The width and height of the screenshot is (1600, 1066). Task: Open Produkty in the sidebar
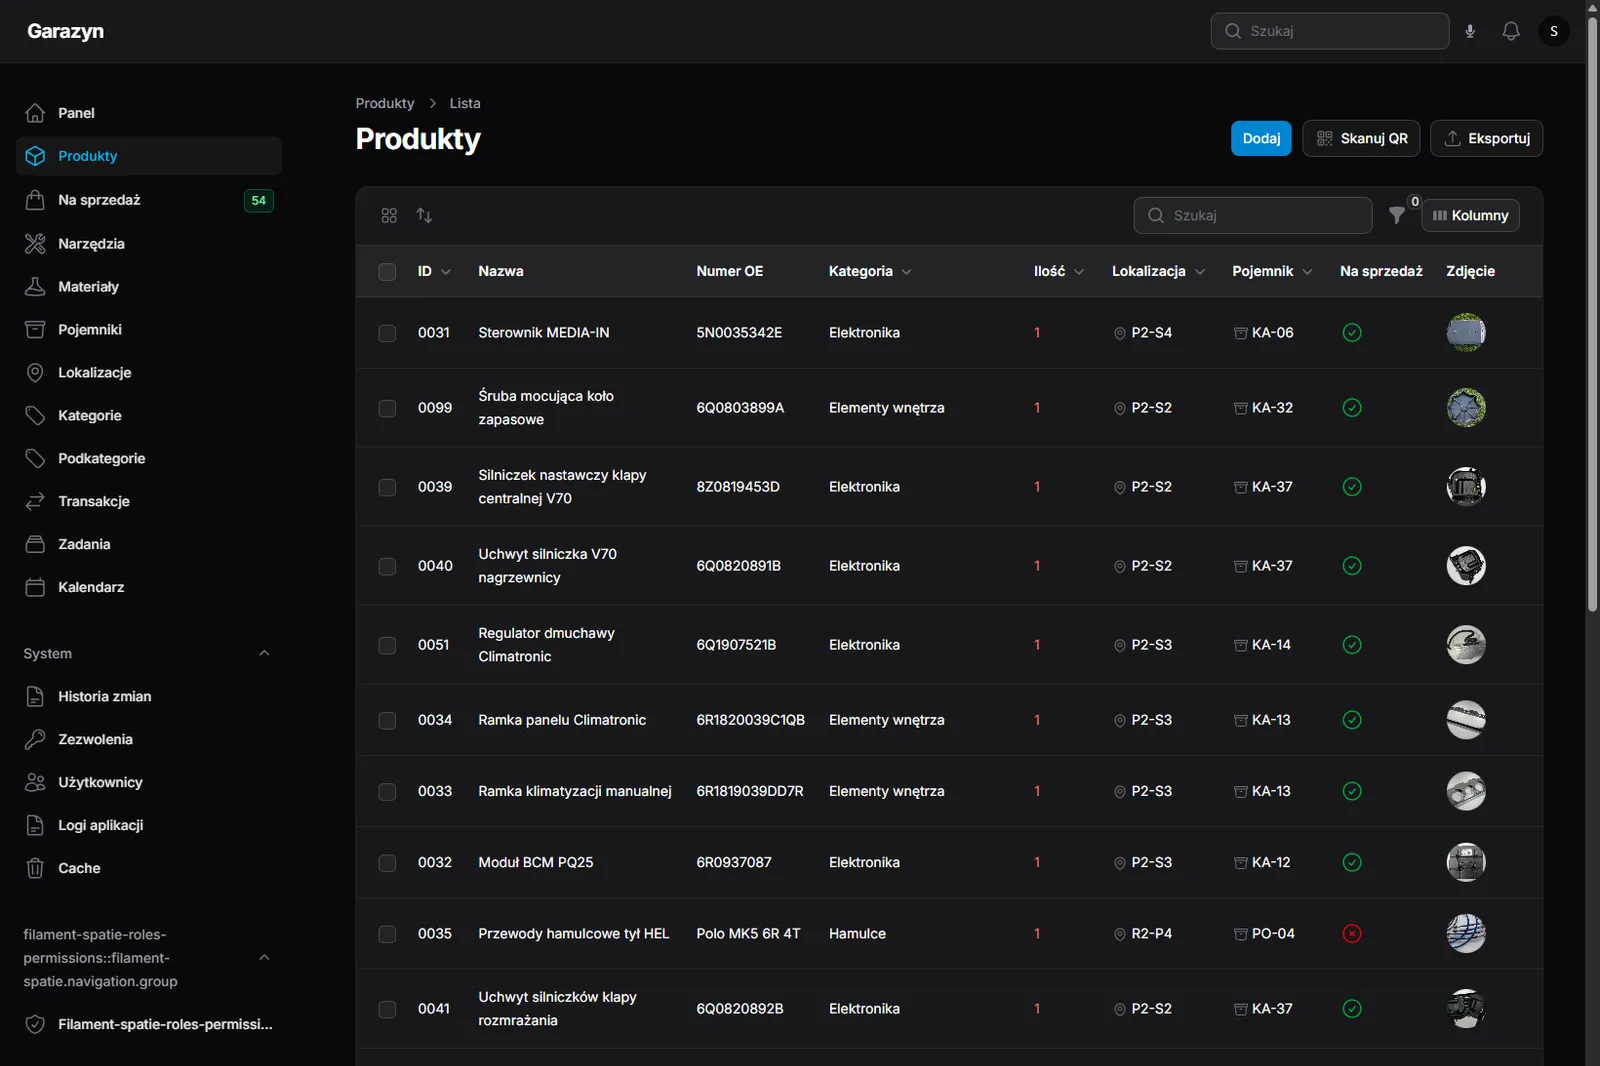tap(149, 156)
